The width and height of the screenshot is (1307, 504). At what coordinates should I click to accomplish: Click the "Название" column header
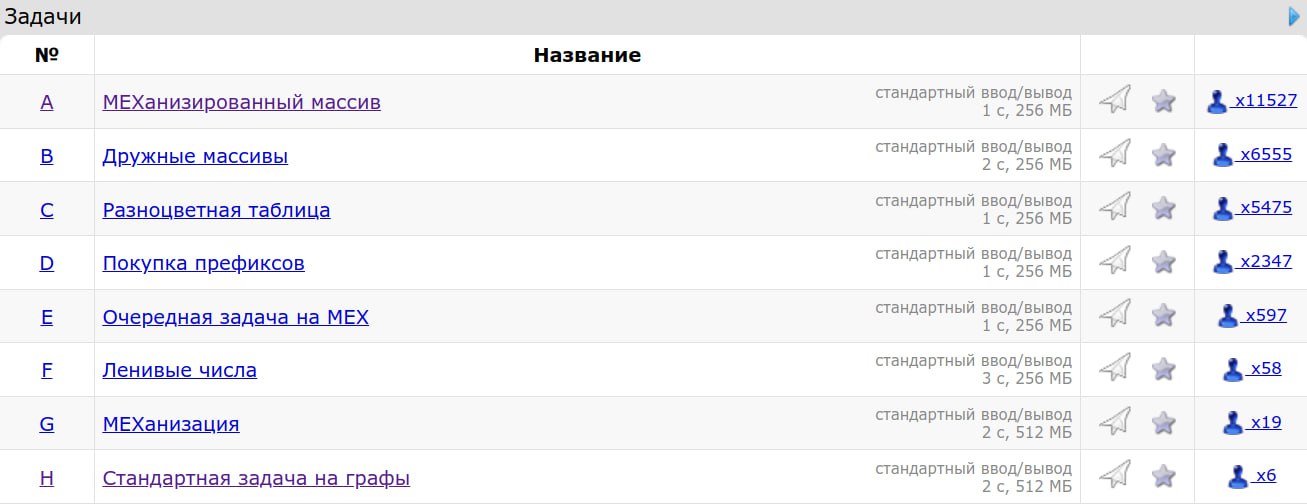[587, 55]
